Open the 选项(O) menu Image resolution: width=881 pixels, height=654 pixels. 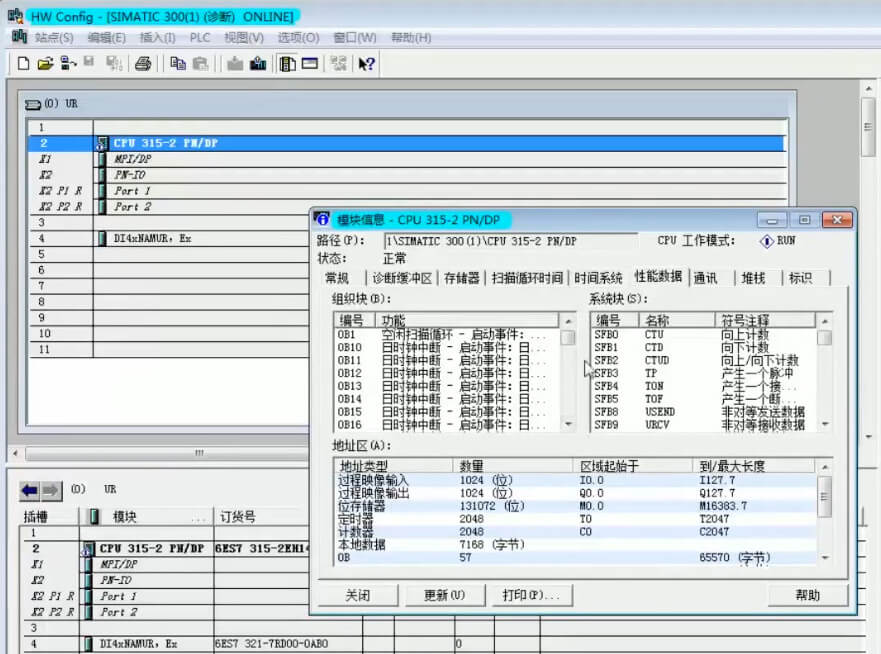[298, 38]
